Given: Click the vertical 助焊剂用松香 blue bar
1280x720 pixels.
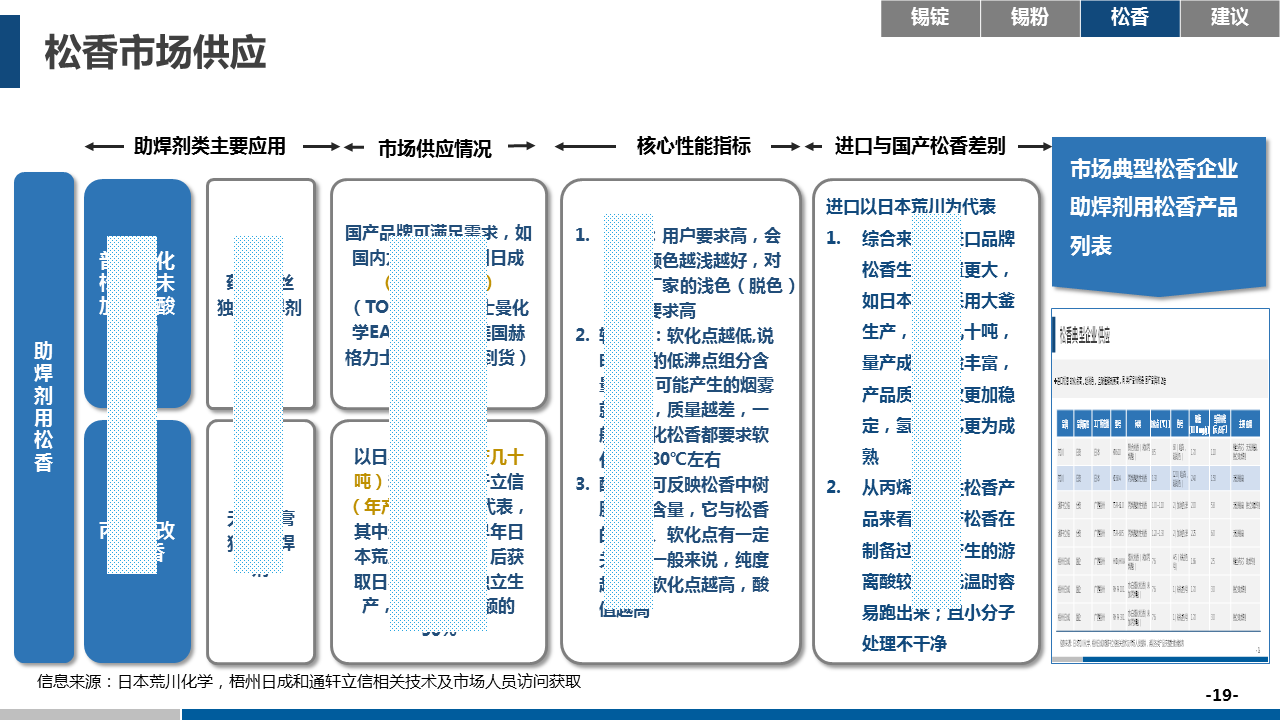Looking at the screenshot, I should tap(44, 417).
